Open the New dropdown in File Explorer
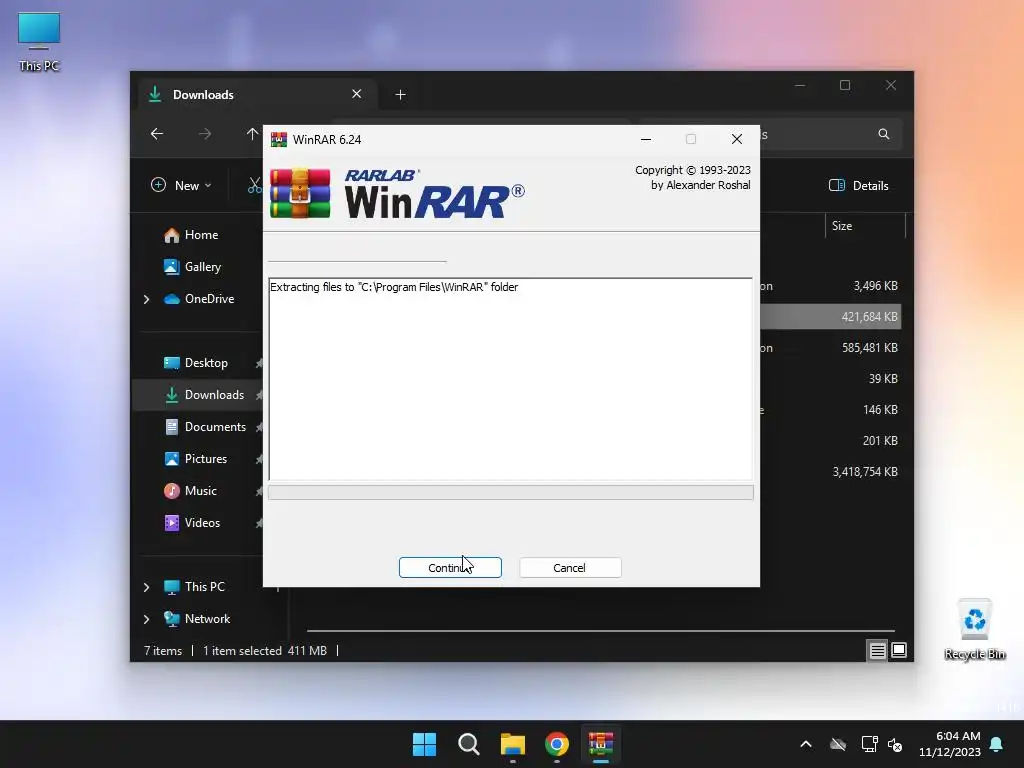 181,185
